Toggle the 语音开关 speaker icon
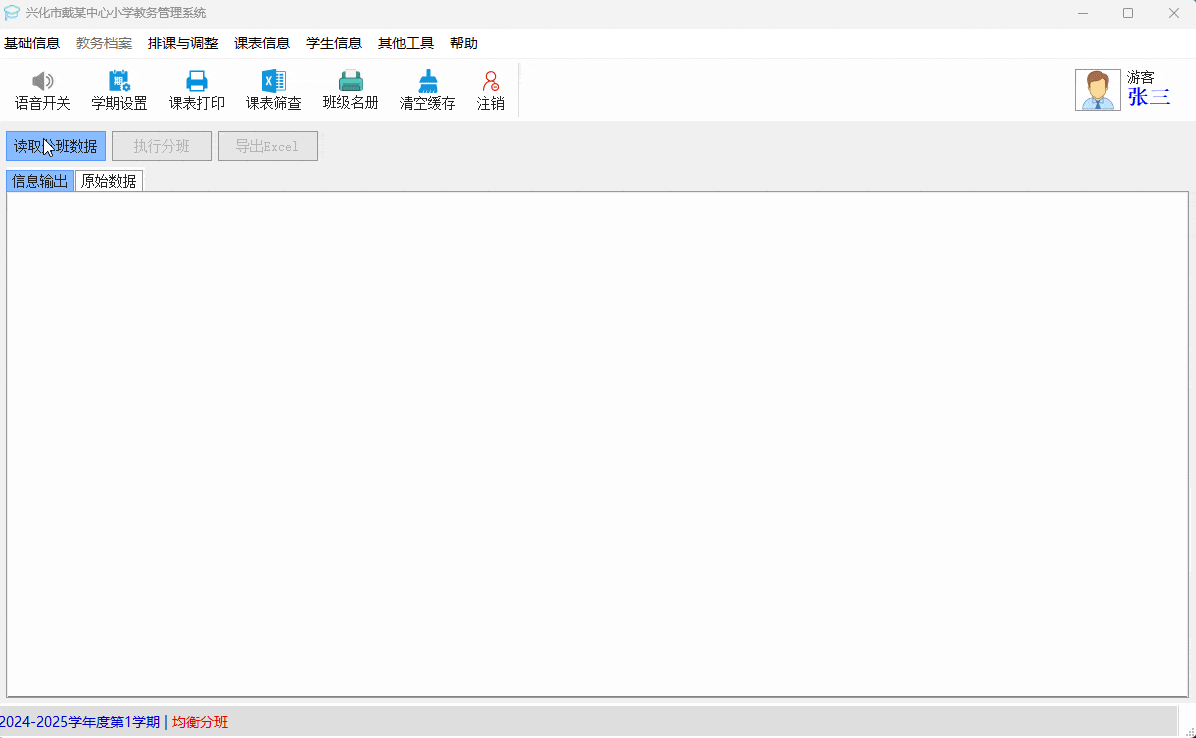 tap(43, 81)
